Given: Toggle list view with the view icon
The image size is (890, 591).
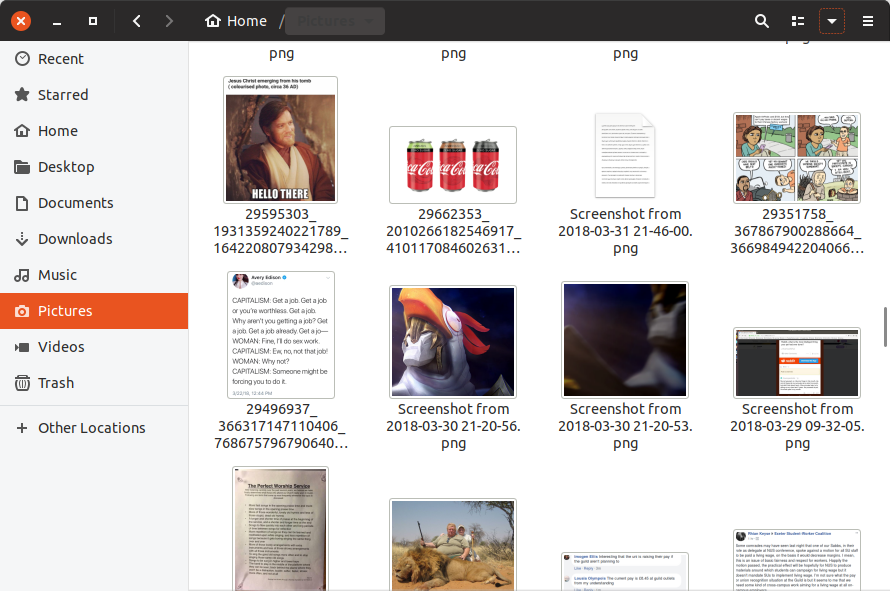Looking at the screenshot, I should click(x=797, y=21).
